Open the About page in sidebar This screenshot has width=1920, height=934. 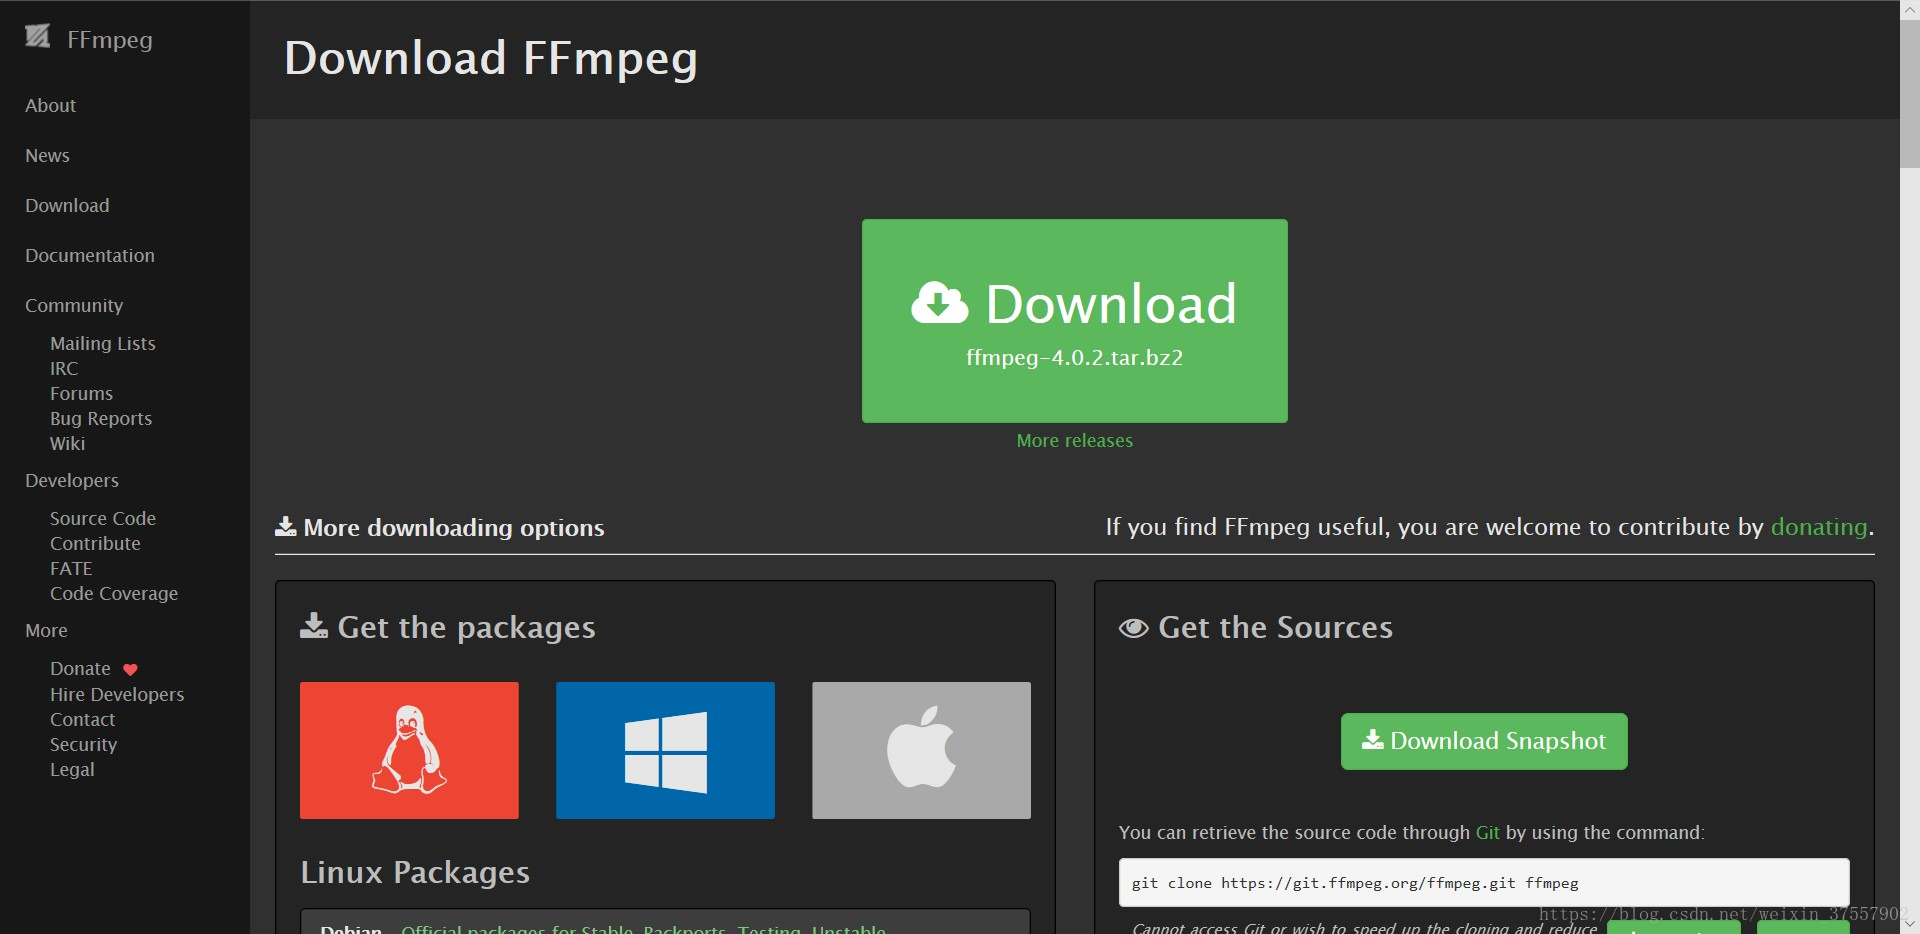point(50,105)
